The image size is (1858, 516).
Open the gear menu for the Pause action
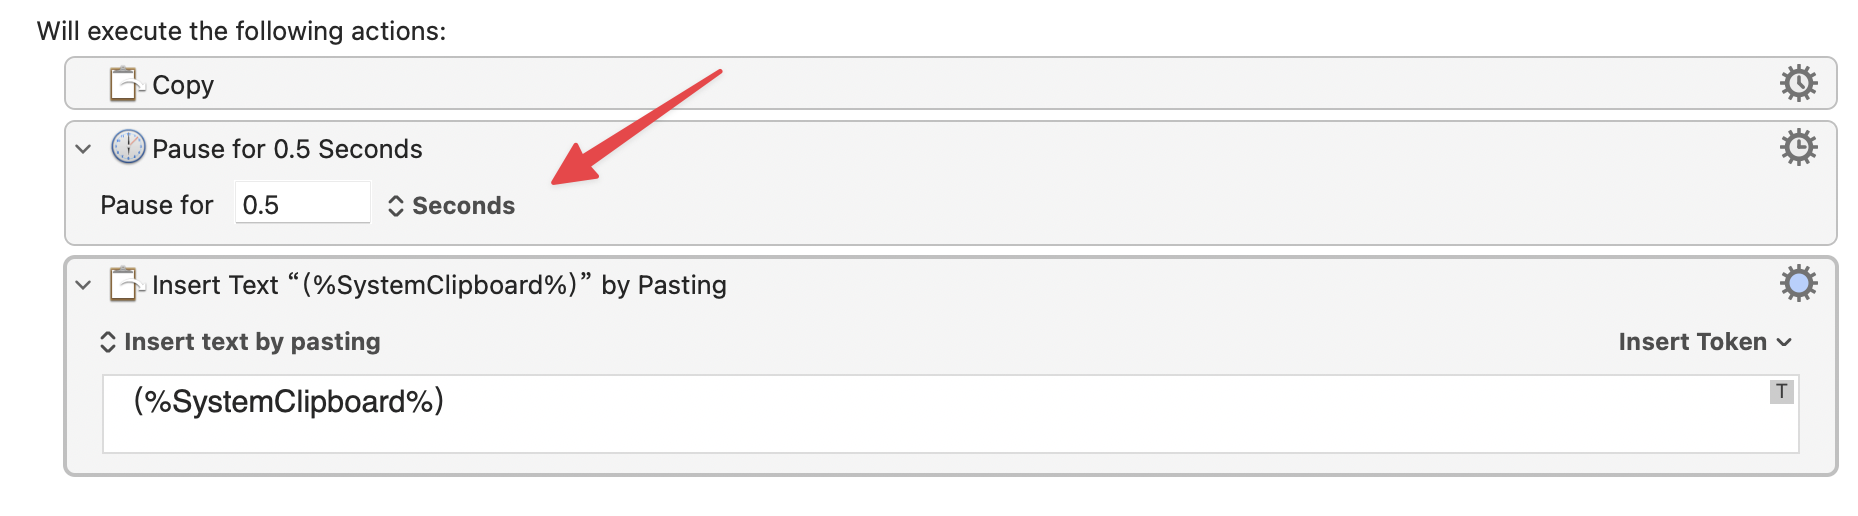coord(1798,147)
